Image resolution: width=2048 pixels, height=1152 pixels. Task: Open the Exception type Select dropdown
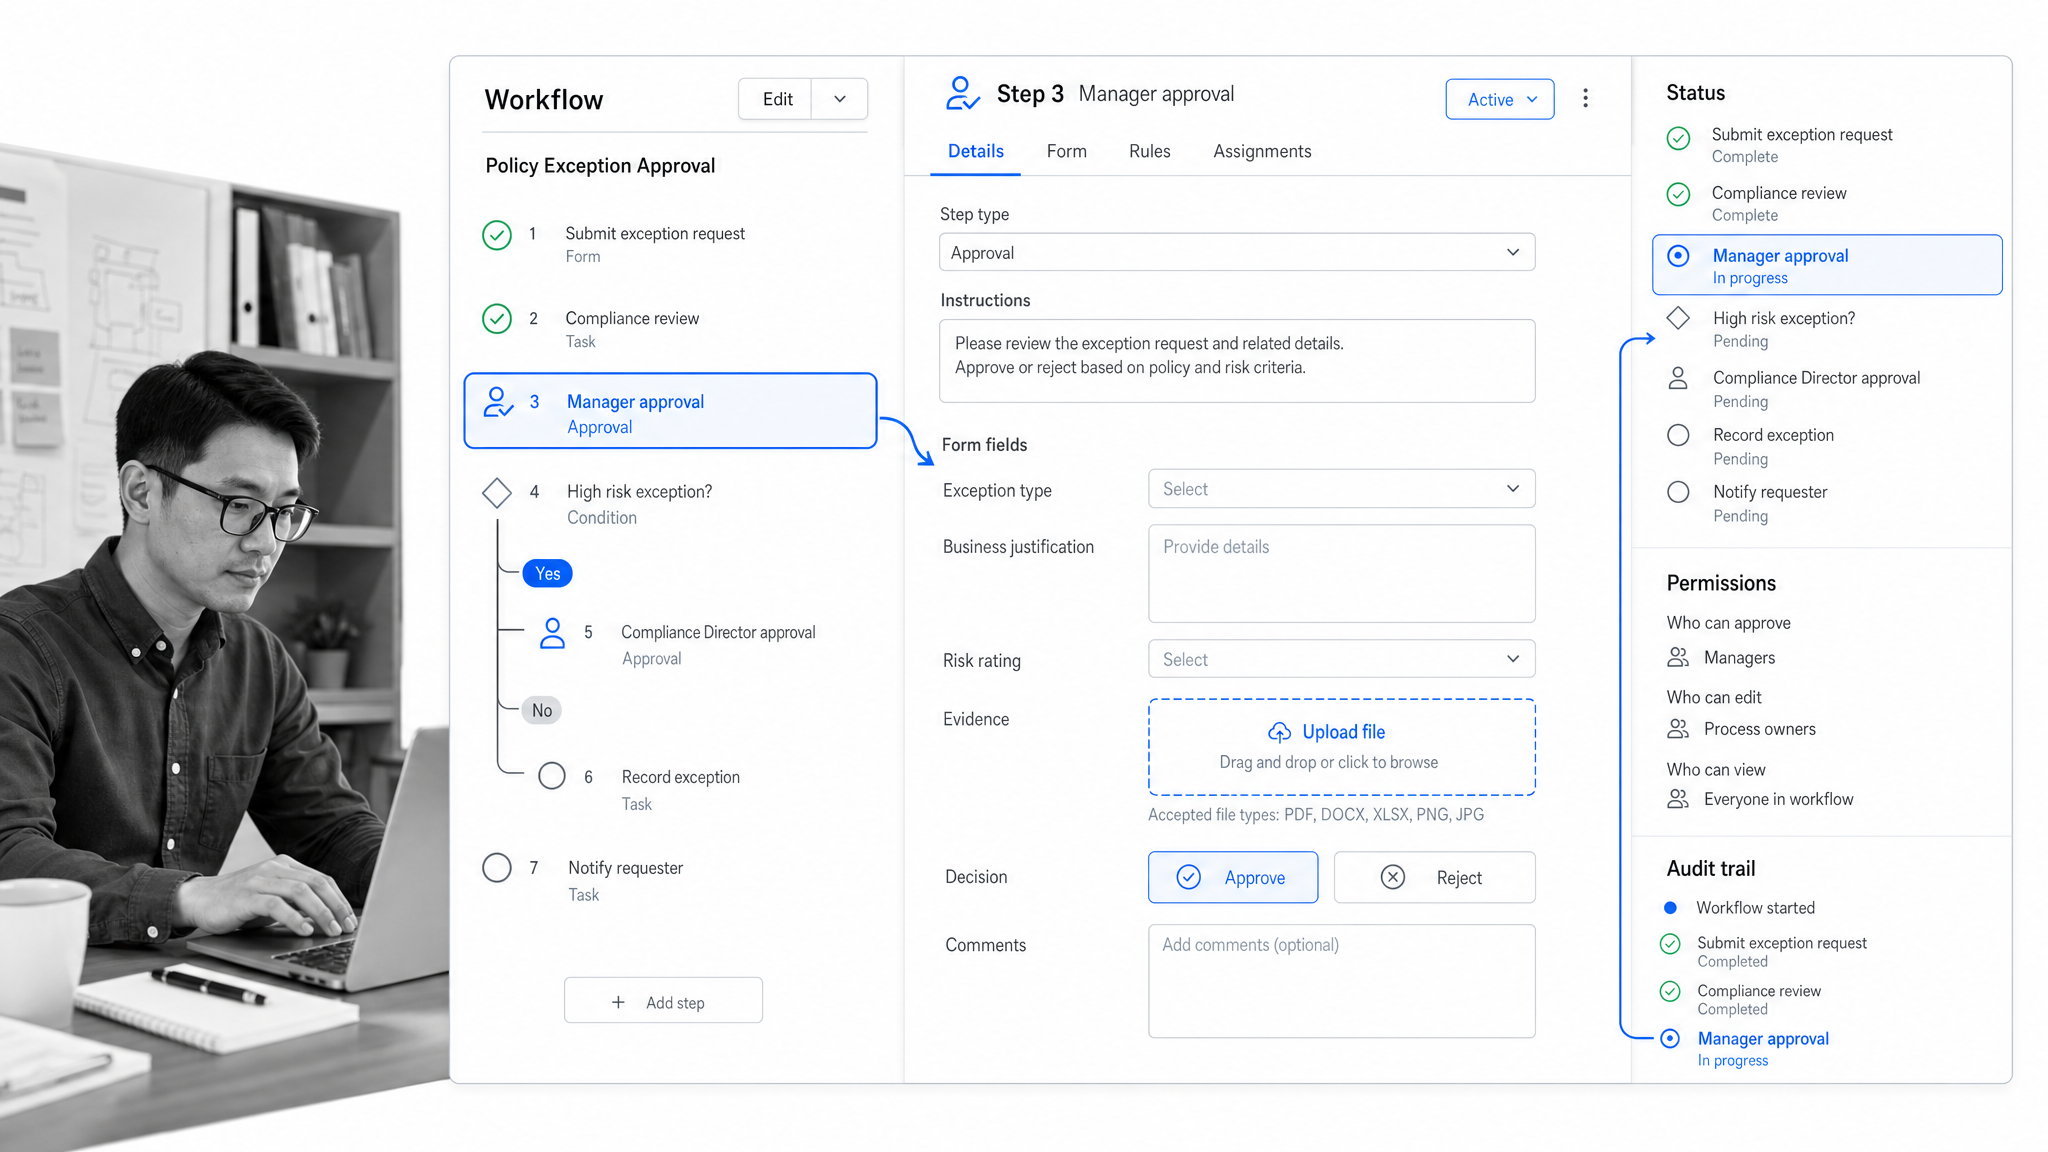(1341, 489)
